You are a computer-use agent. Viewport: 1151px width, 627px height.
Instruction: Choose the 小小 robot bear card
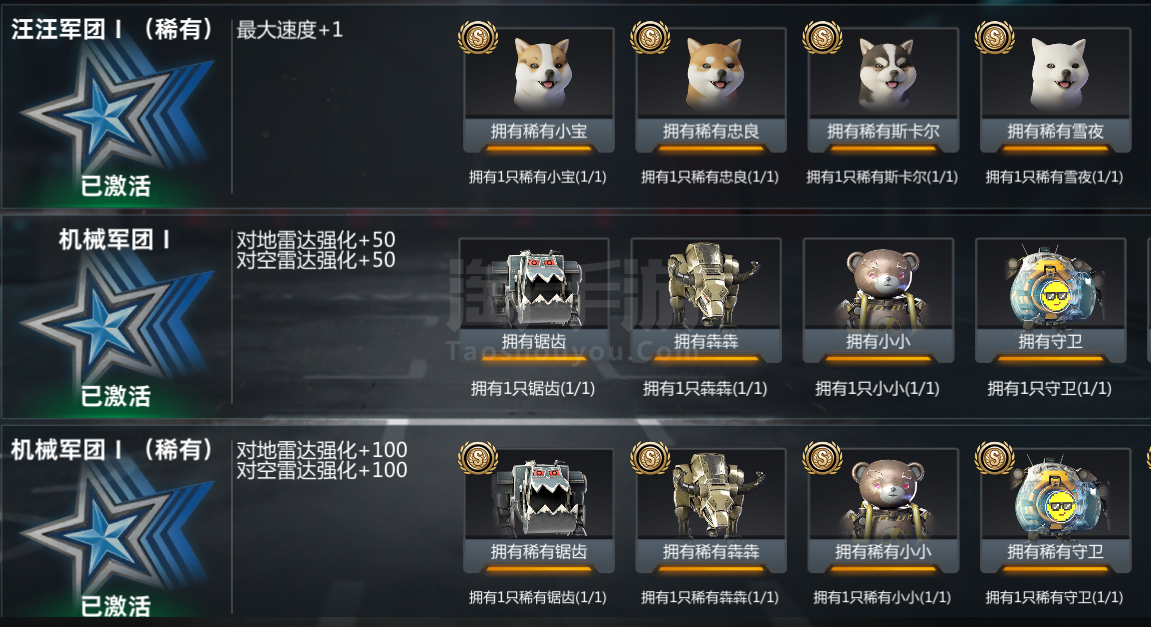coord(878,300)
